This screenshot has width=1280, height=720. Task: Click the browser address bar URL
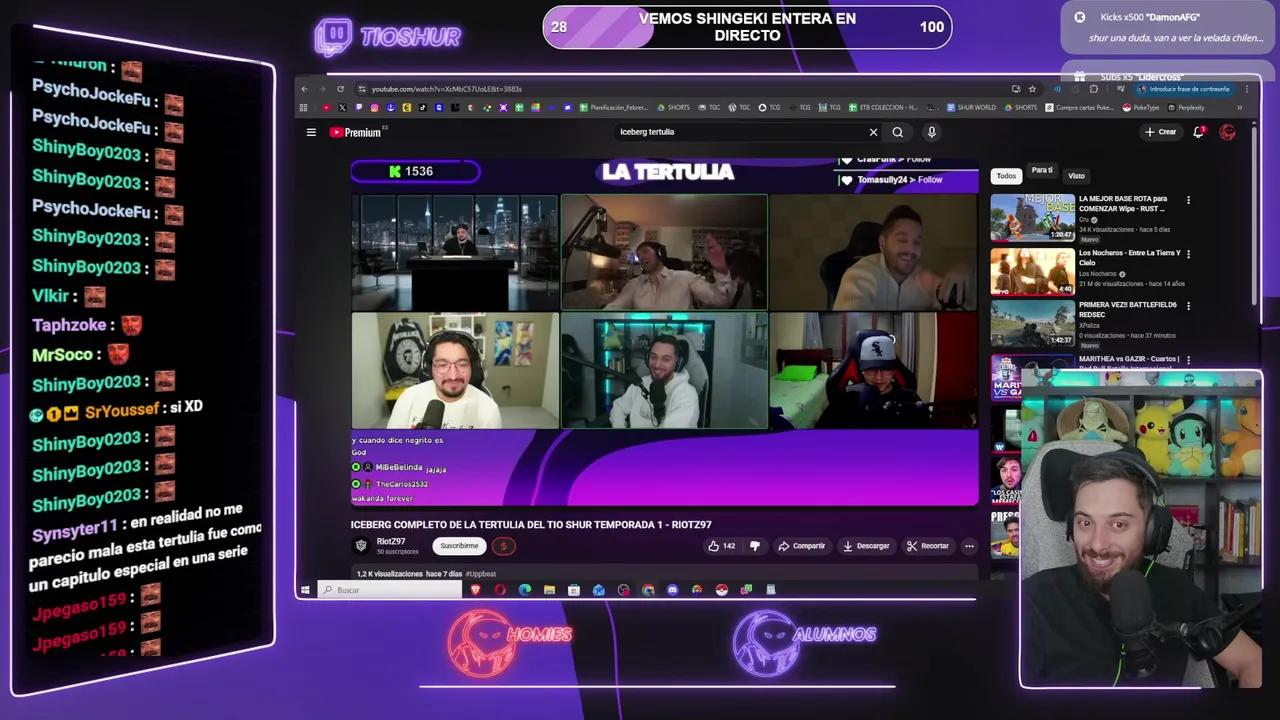446,89
